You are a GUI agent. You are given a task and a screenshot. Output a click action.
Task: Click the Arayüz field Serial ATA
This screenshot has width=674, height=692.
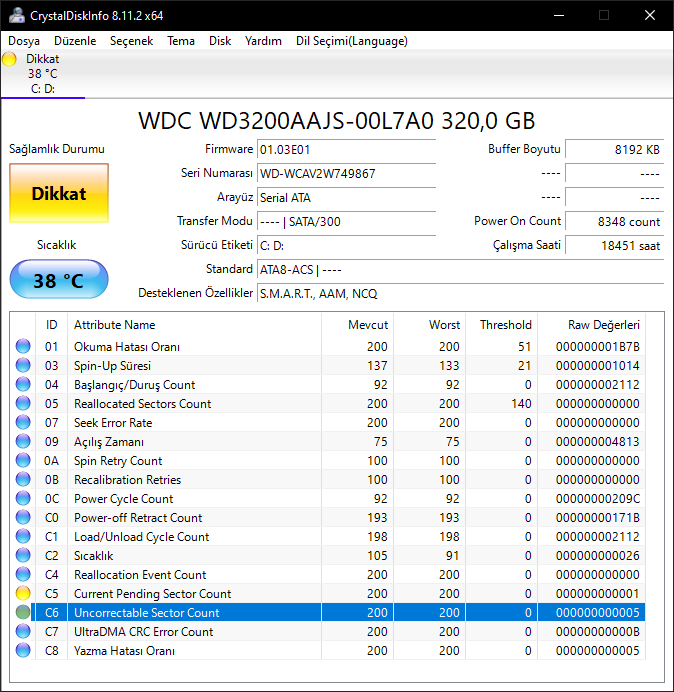coord(346,197)
